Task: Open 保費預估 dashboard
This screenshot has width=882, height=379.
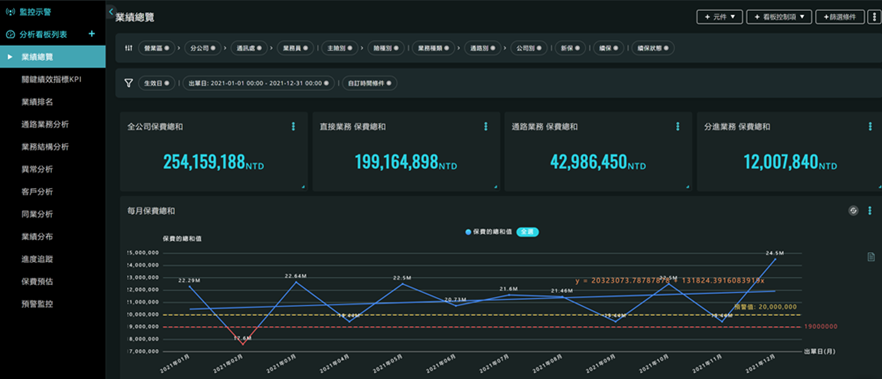Action: pos(37,281)
